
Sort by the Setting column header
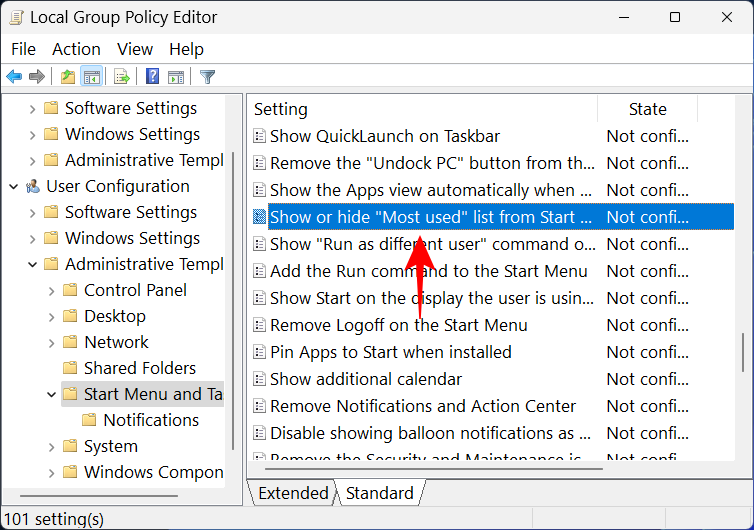423,109
